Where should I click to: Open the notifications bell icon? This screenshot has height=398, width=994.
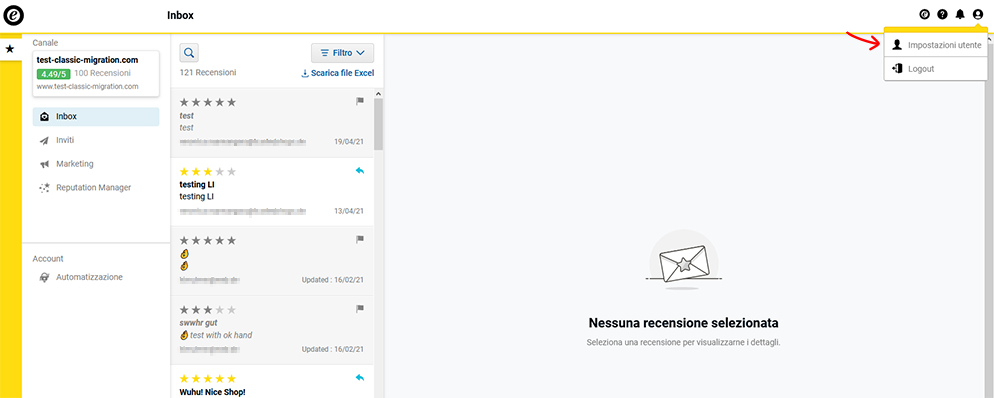960,15
